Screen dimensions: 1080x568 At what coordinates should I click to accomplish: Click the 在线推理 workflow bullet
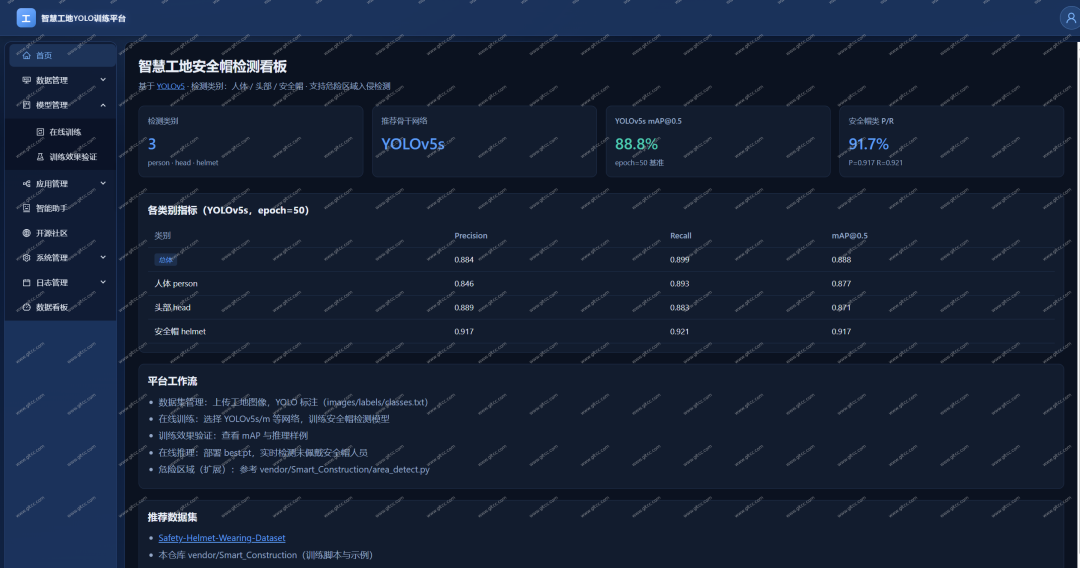[x=263, y=453]
